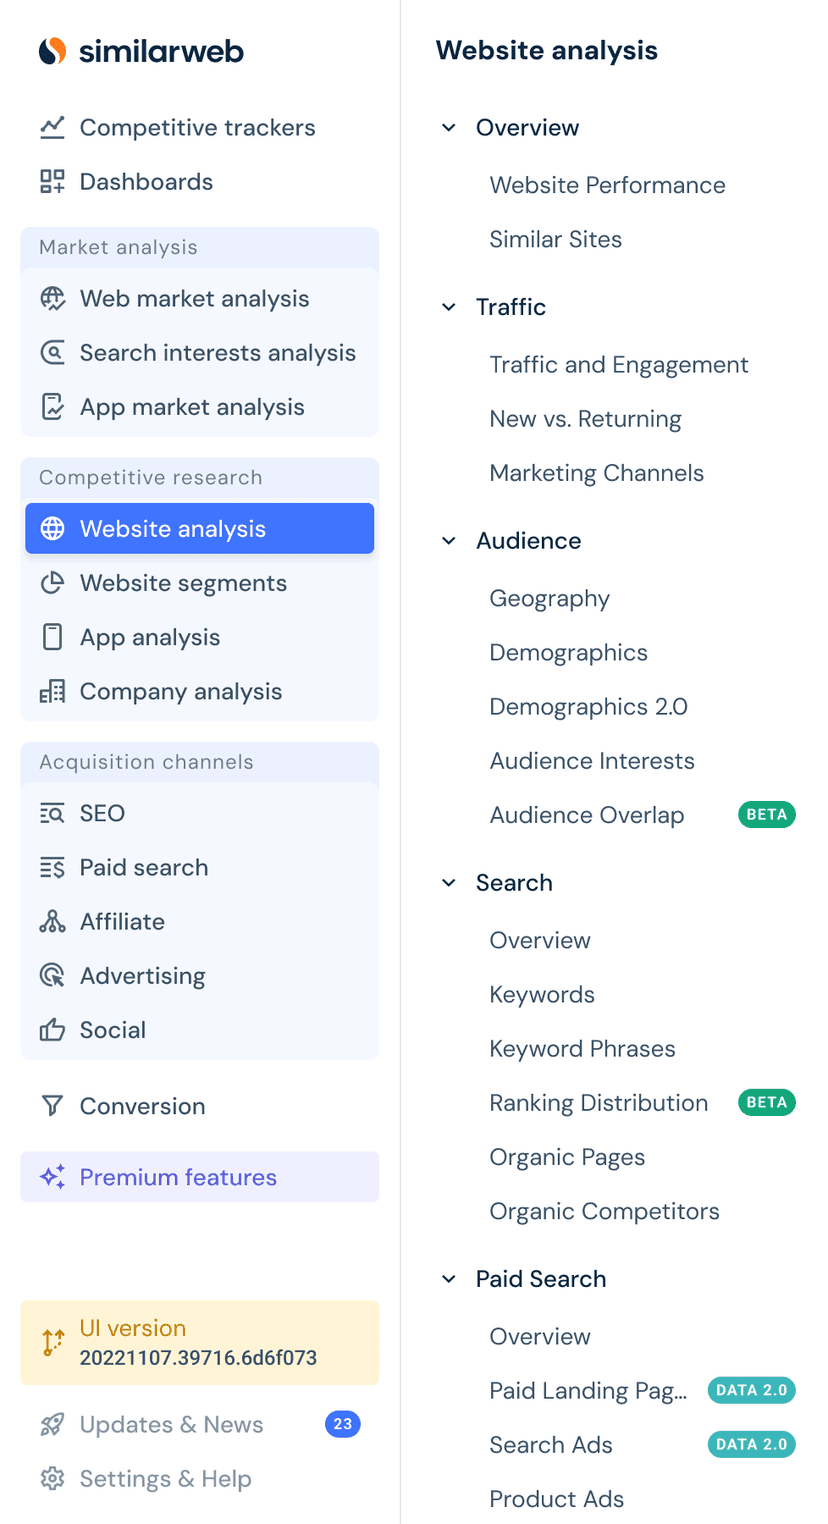Click the App market analysis icon
Image resolution: width=828 pixels, height=1524 pixels.
coord(52,406)
